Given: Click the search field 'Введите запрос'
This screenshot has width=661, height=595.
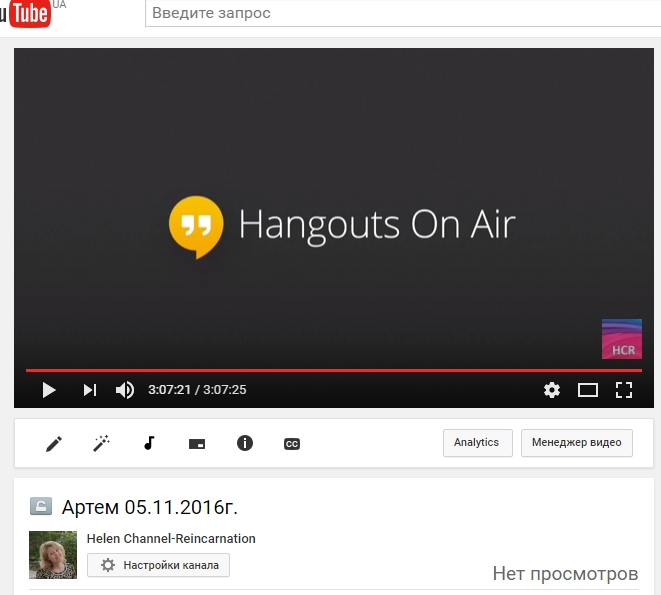Looking at the screenshot, I should pyautogui.click(x=400, y=14).
